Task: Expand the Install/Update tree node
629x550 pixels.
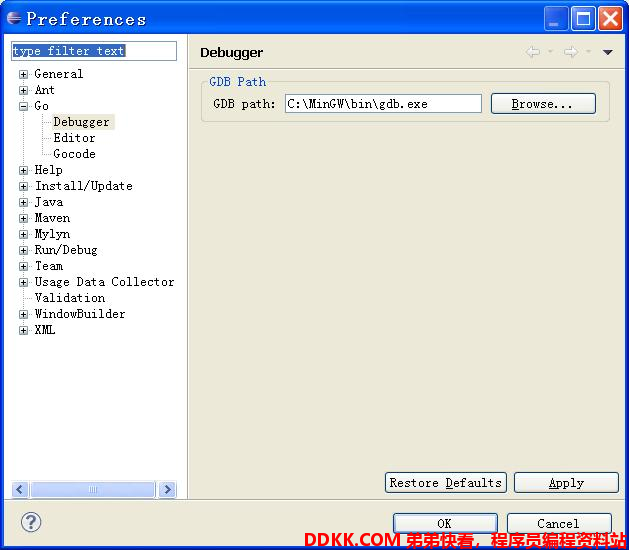Action: 24,187
